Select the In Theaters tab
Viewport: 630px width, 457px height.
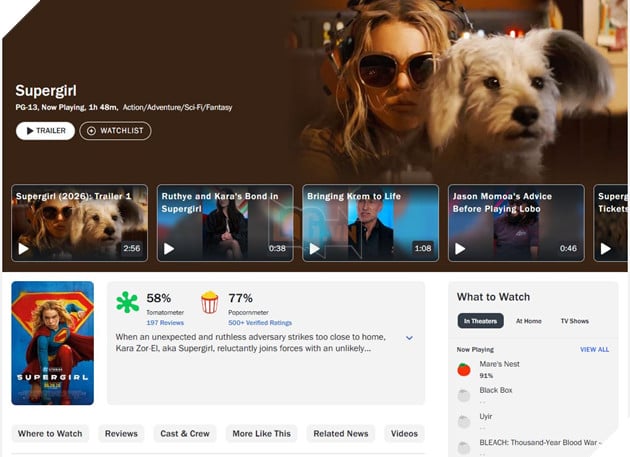tap(481, 321)
